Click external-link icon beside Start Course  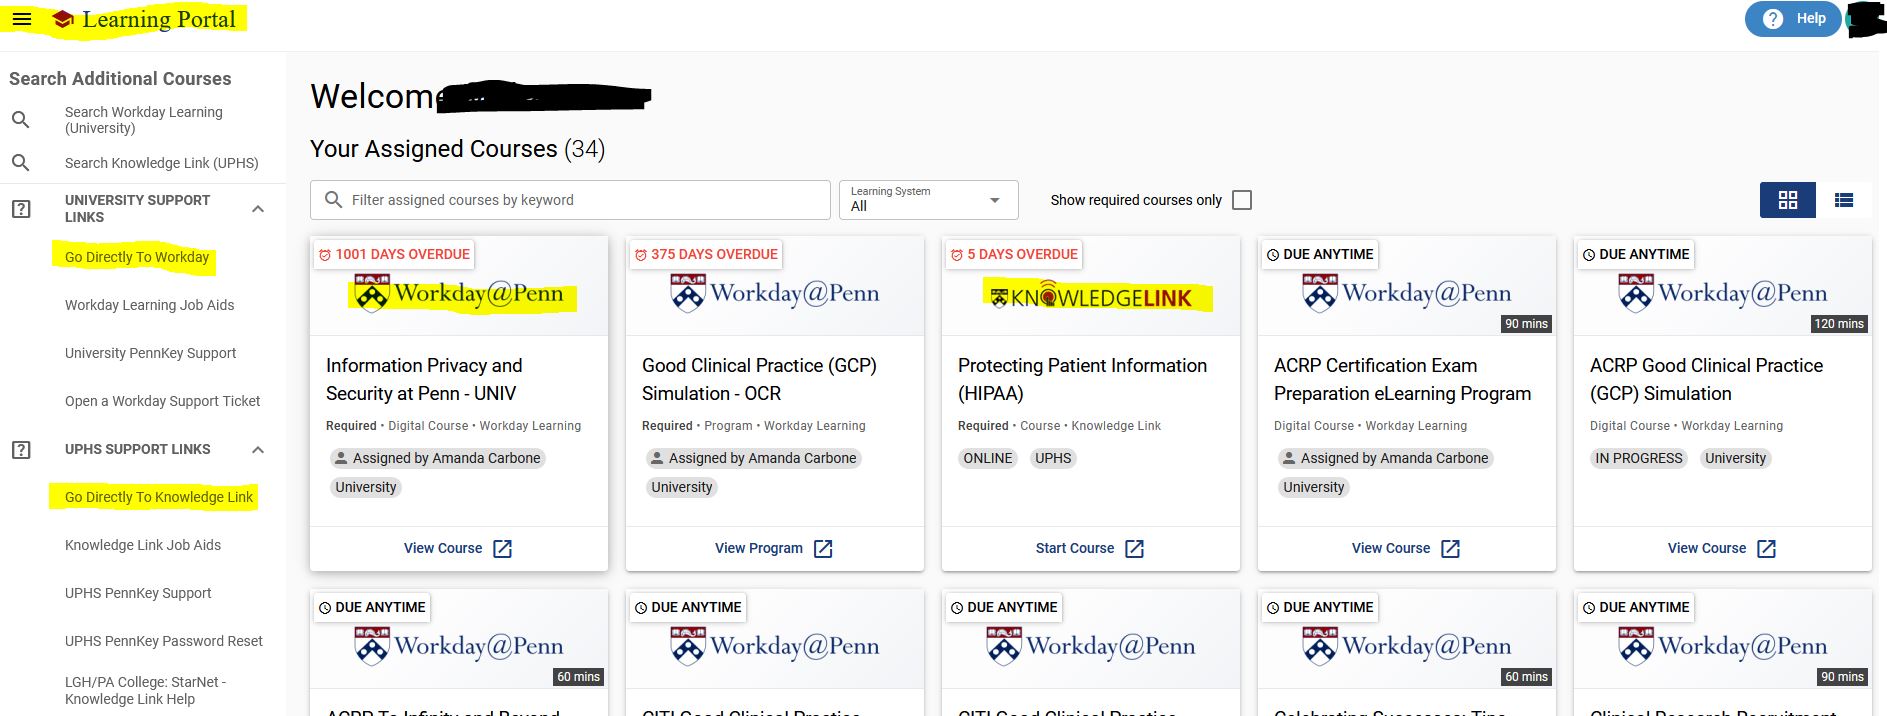pyautogui.click(x=1134, y=549)
